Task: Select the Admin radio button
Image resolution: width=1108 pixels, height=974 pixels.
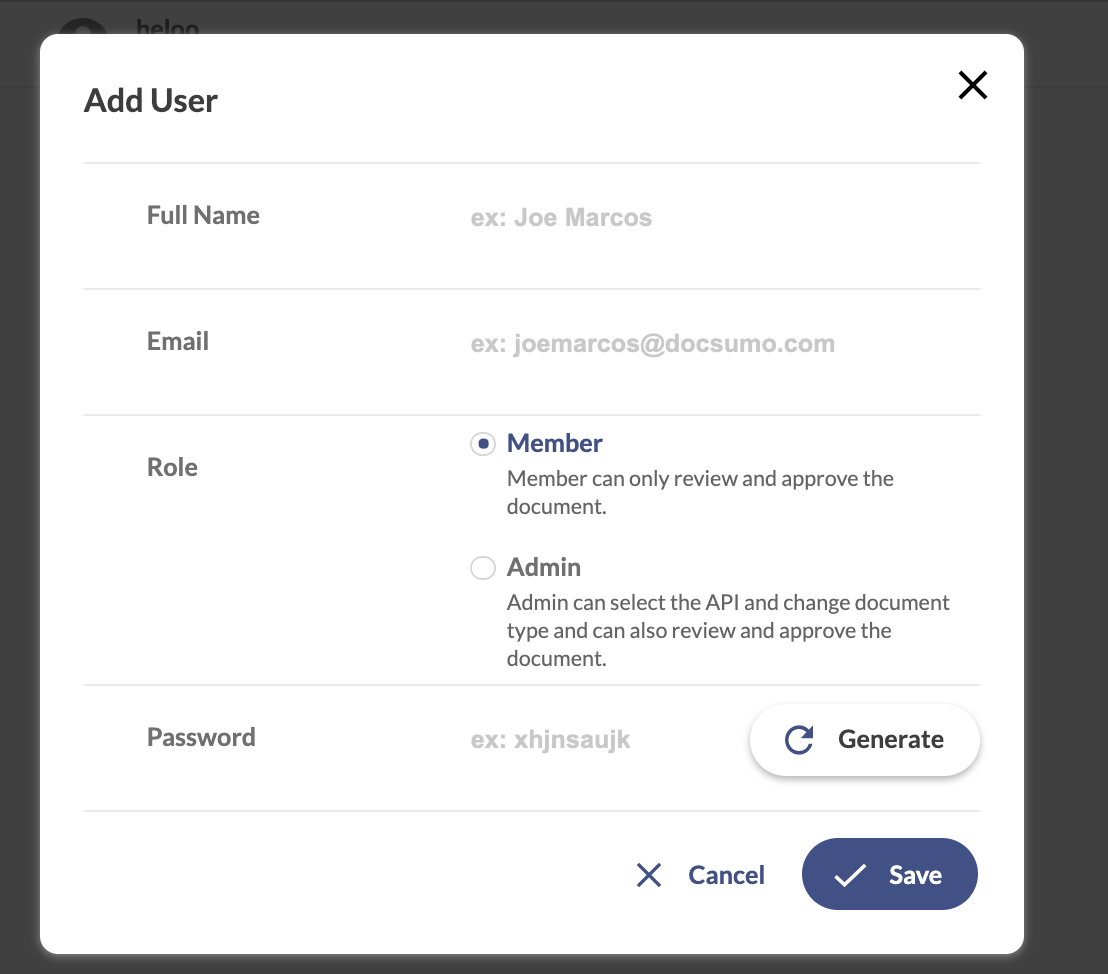Action: 483,568
